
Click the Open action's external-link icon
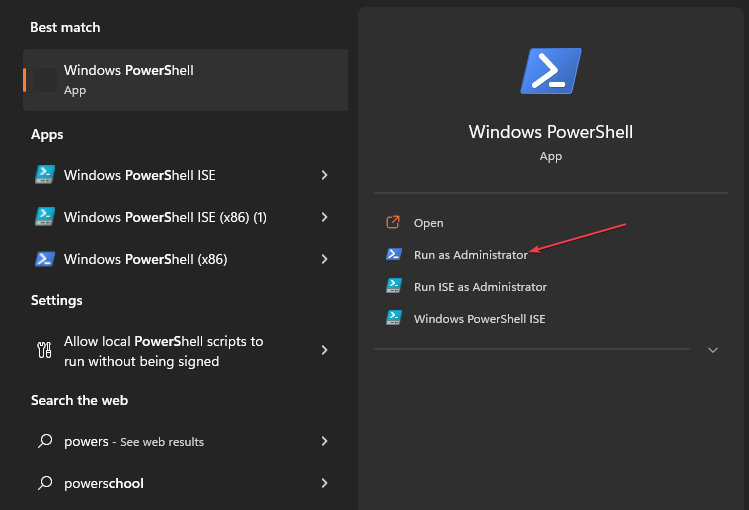click(x=394, y=223)
